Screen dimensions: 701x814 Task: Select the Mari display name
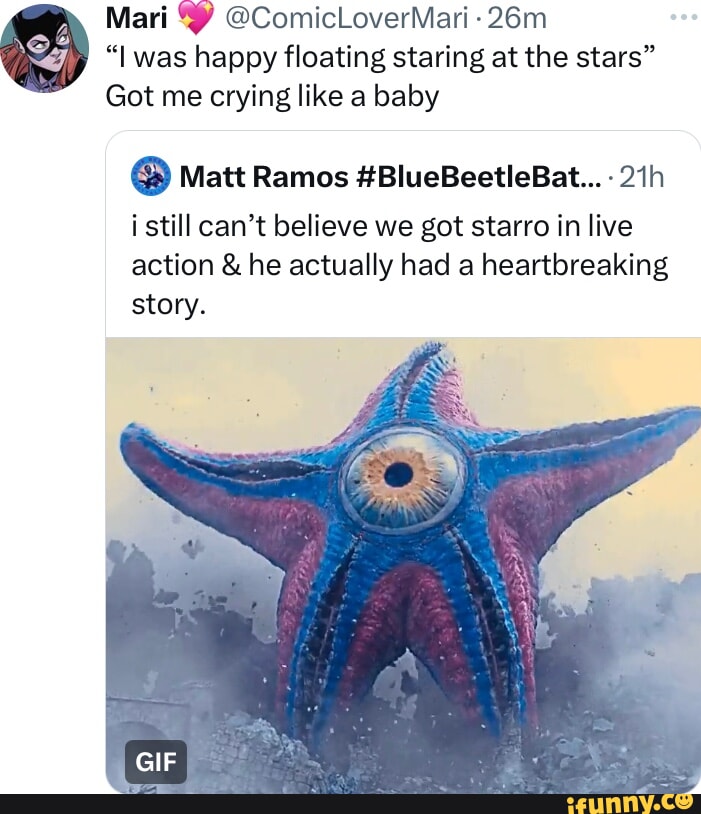point(137,17)
